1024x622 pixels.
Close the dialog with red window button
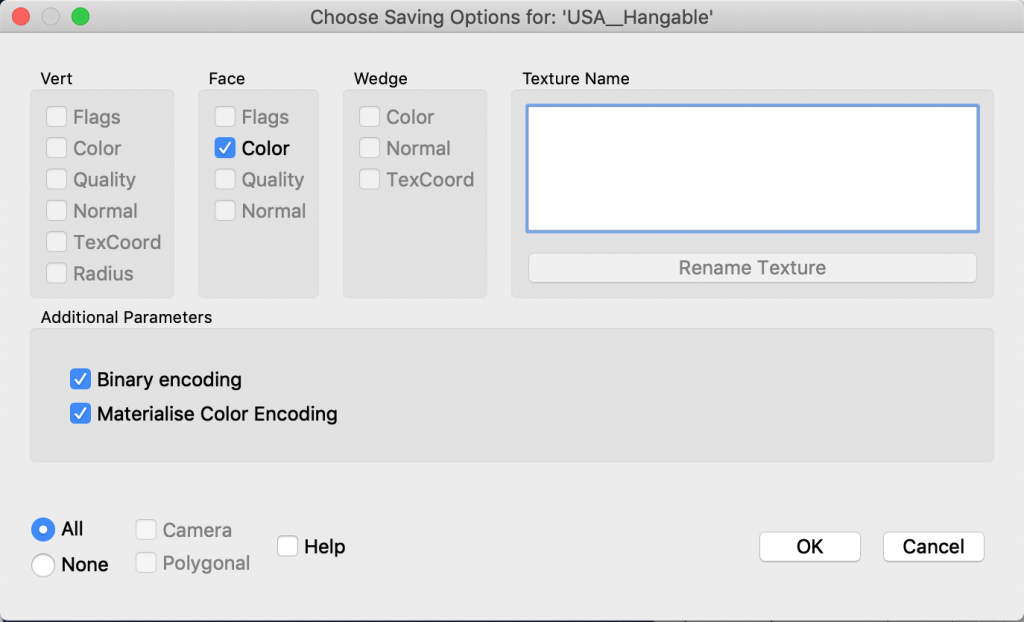pos(21,16)
